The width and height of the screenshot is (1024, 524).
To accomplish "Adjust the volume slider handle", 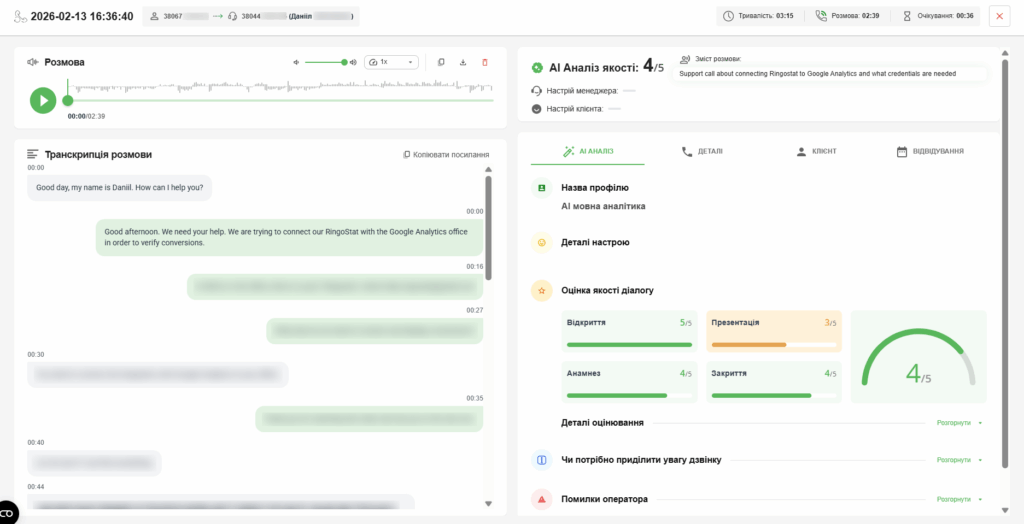I will pos(344,62).
